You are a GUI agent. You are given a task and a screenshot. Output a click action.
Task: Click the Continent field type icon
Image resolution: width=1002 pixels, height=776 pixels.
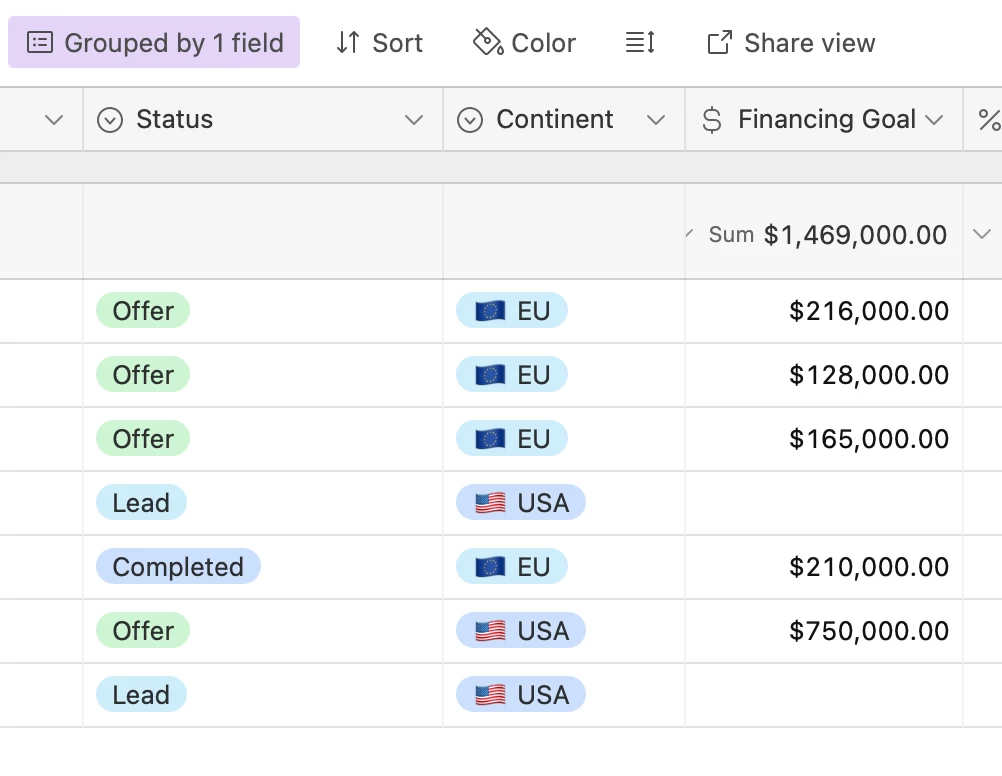coord(470,120)
